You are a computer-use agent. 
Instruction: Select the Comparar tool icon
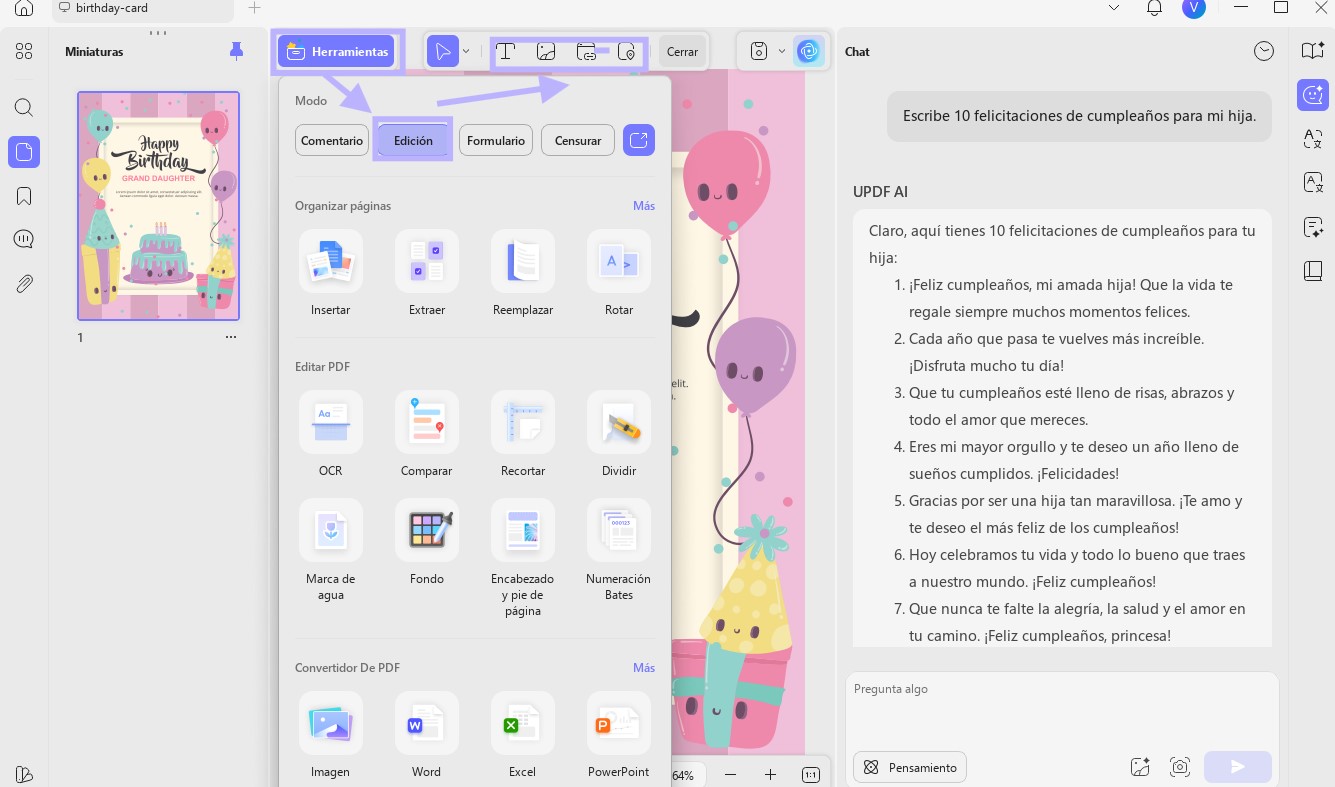427,423
